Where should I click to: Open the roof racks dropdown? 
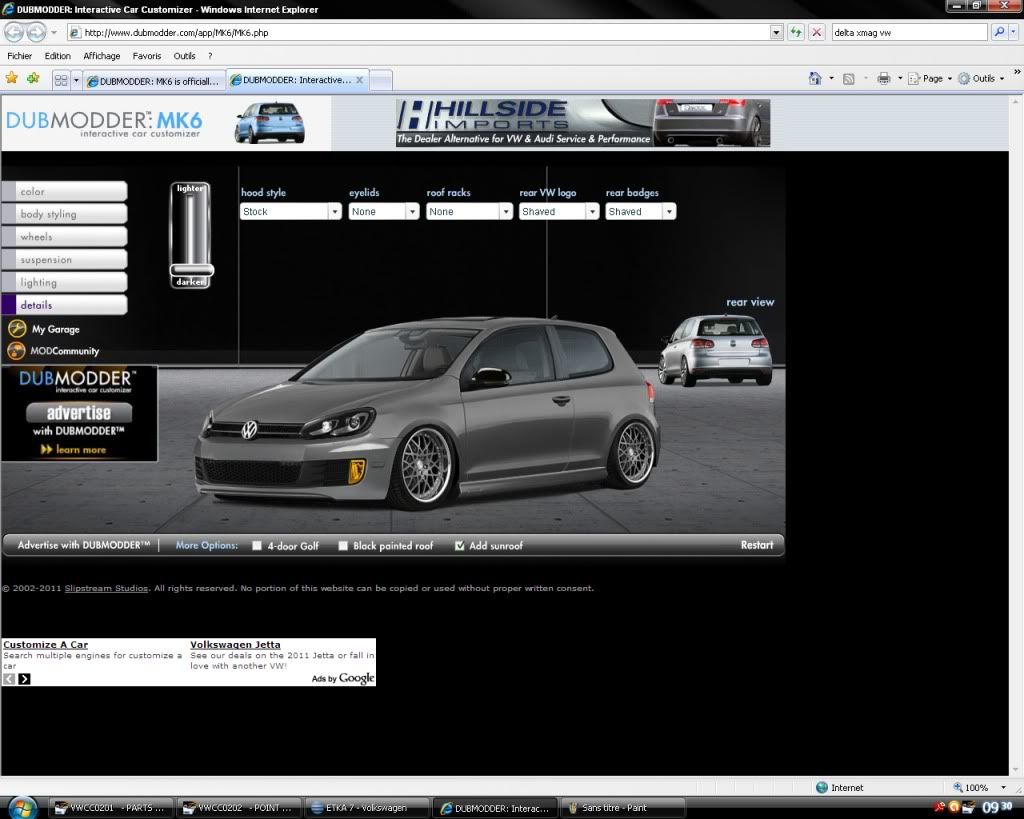click(469, 212)
